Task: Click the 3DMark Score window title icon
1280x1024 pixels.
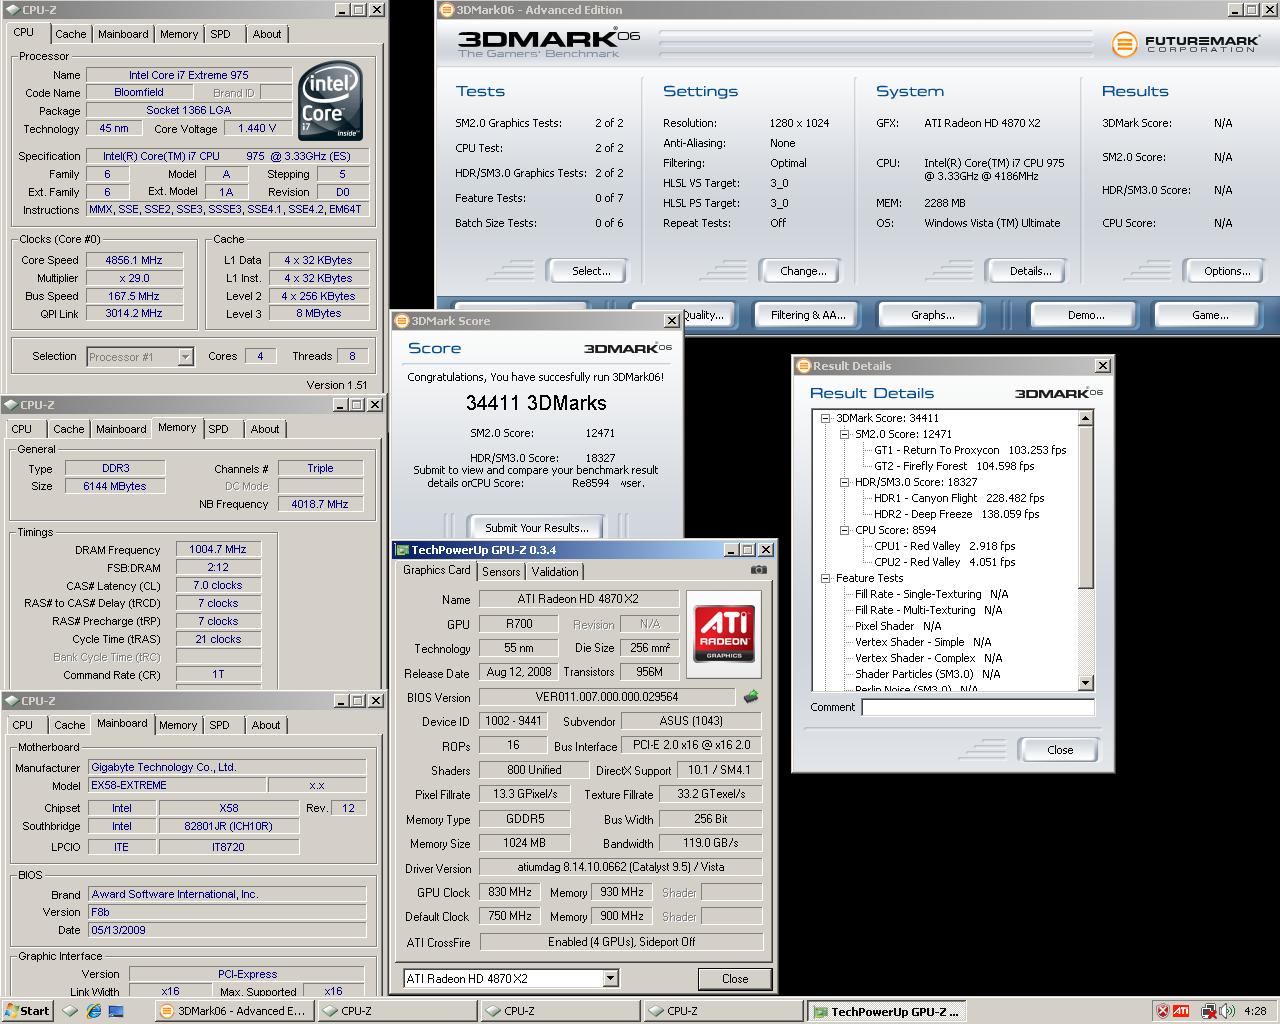Action: (x=401, y=321)
